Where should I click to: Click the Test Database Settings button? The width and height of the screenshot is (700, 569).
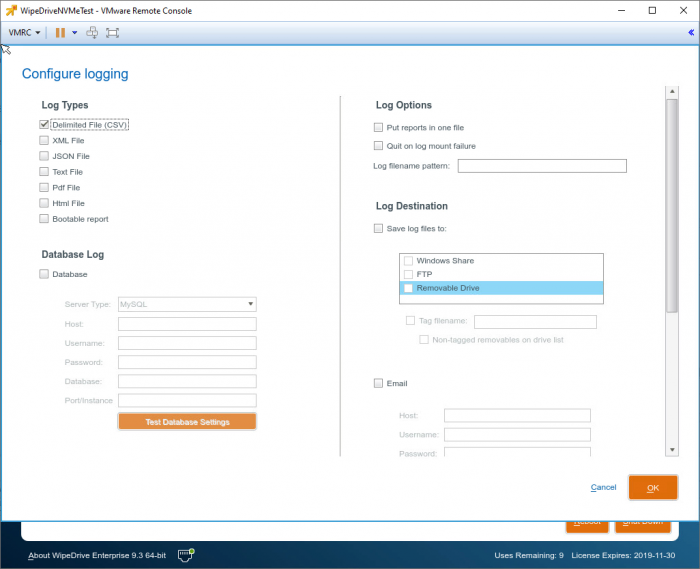(187, 422)
